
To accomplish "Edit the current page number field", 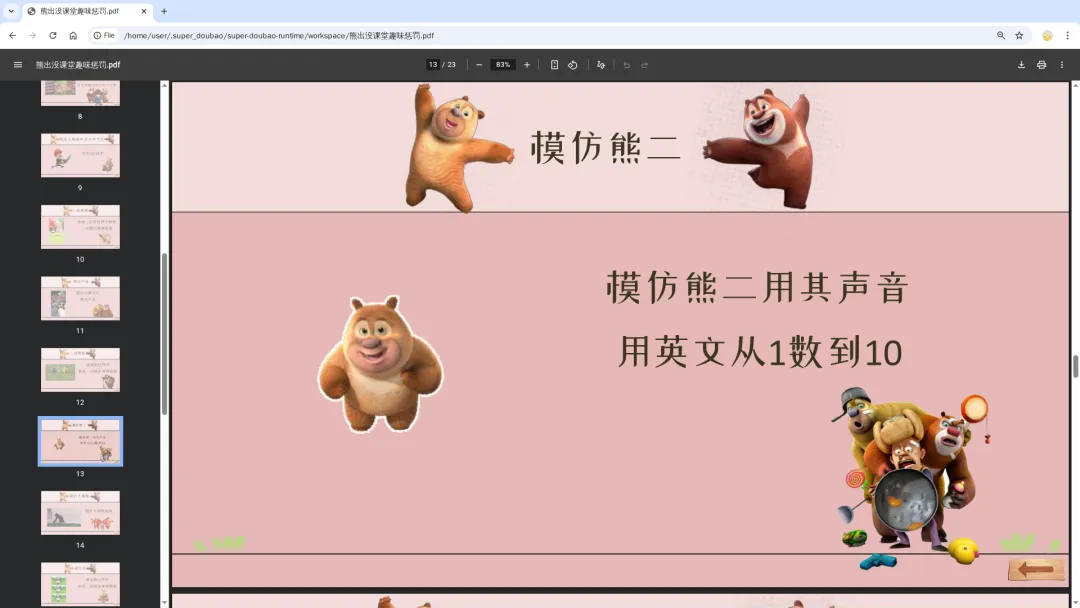I will pos(433,65).
